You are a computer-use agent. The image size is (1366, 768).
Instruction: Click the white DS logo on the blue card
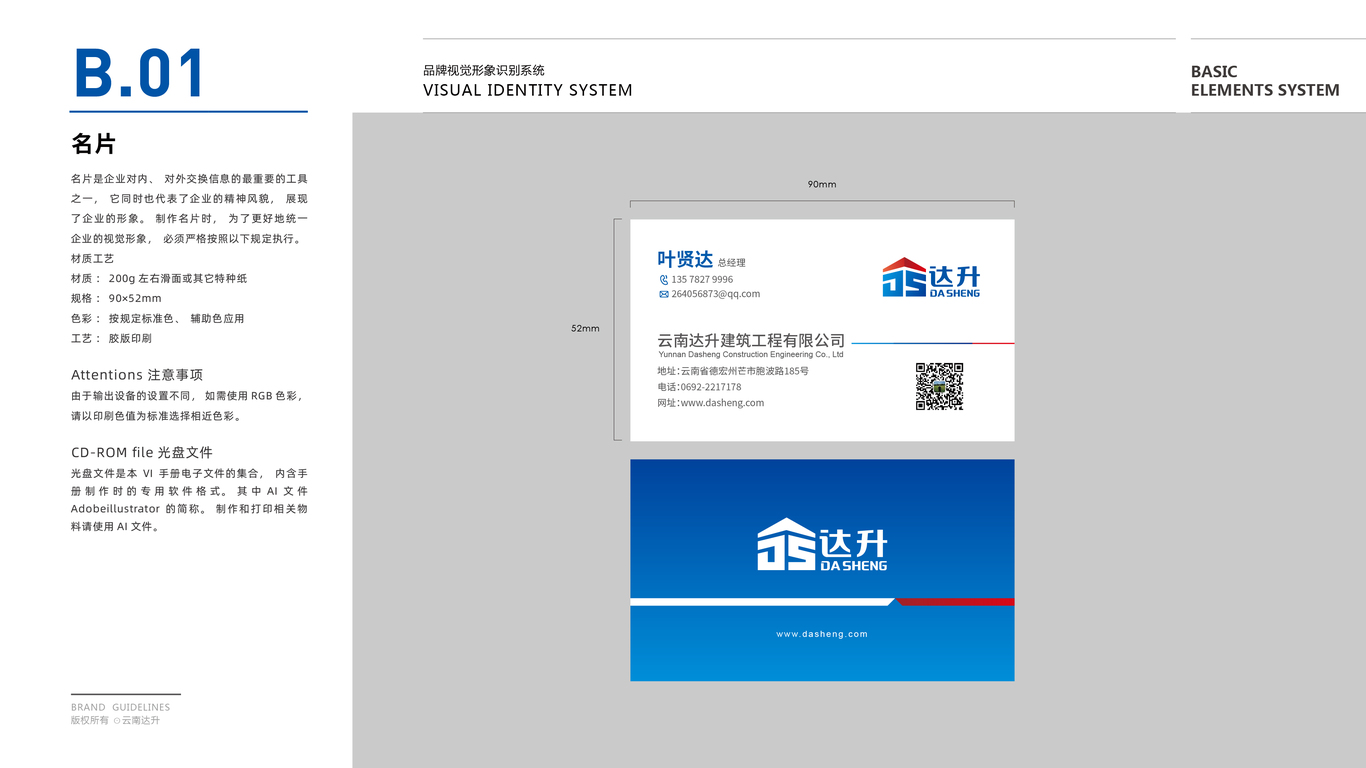(822, 545)
